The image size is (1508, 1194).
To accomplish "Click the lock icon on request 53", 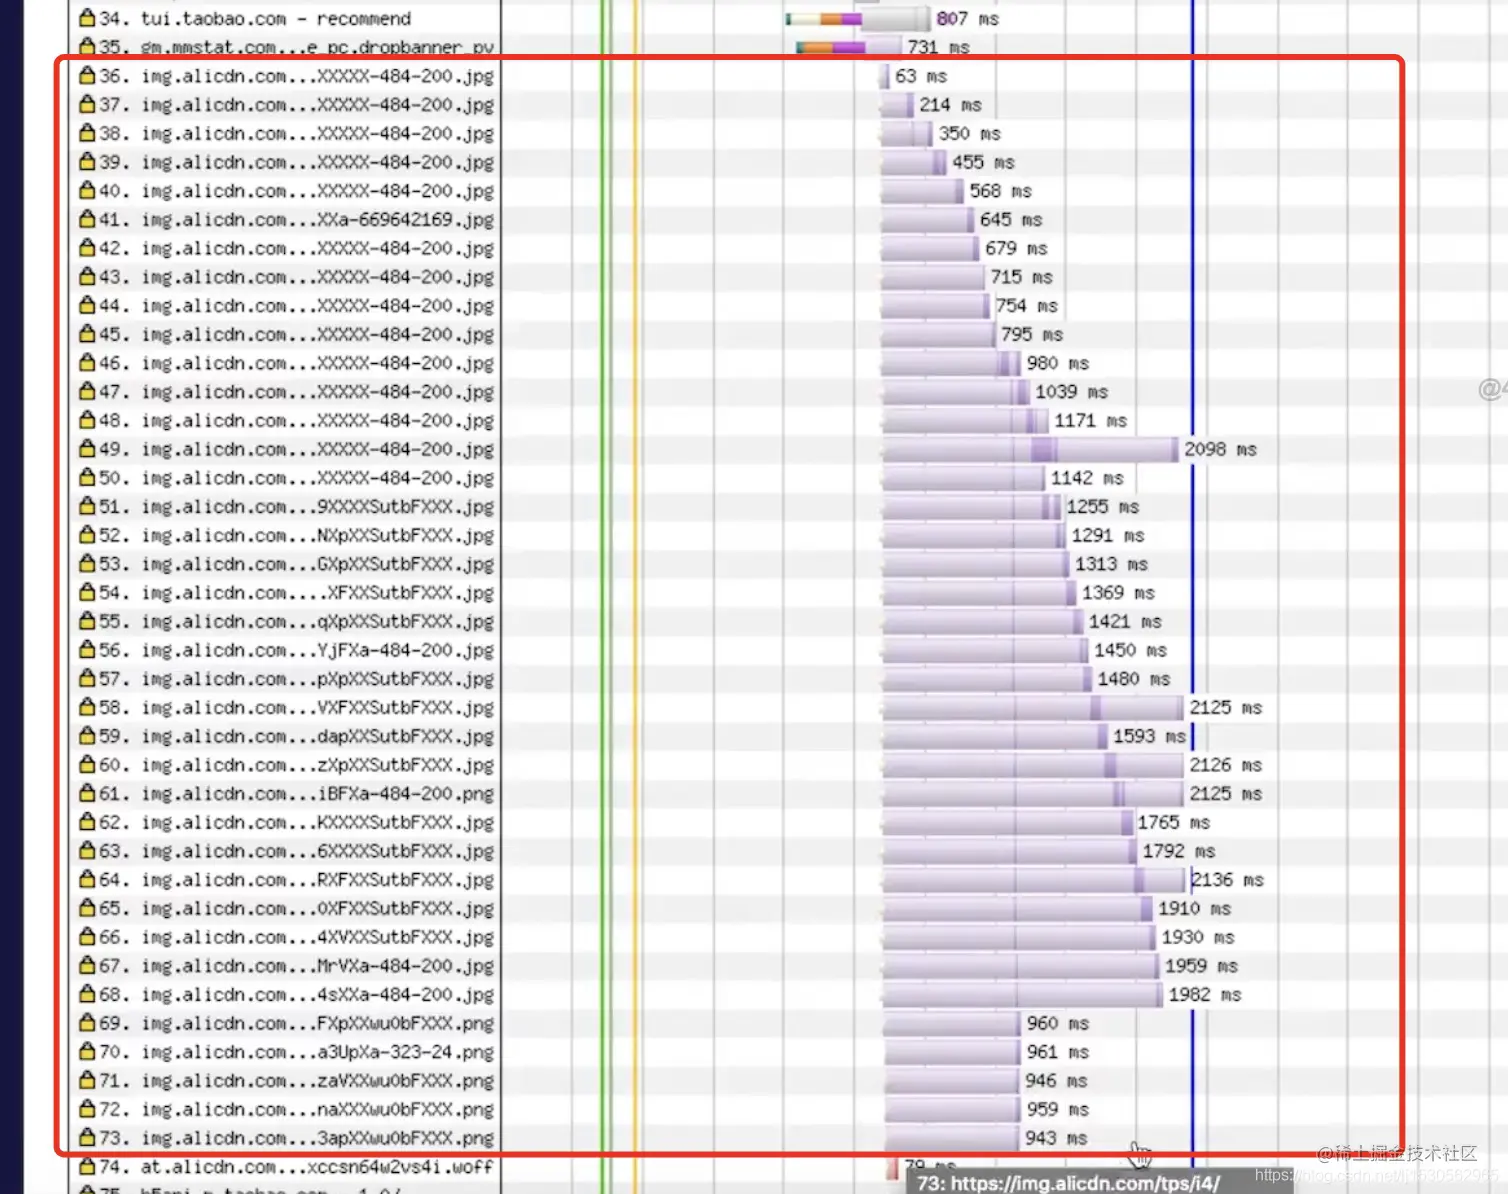I will pos(87,564).
